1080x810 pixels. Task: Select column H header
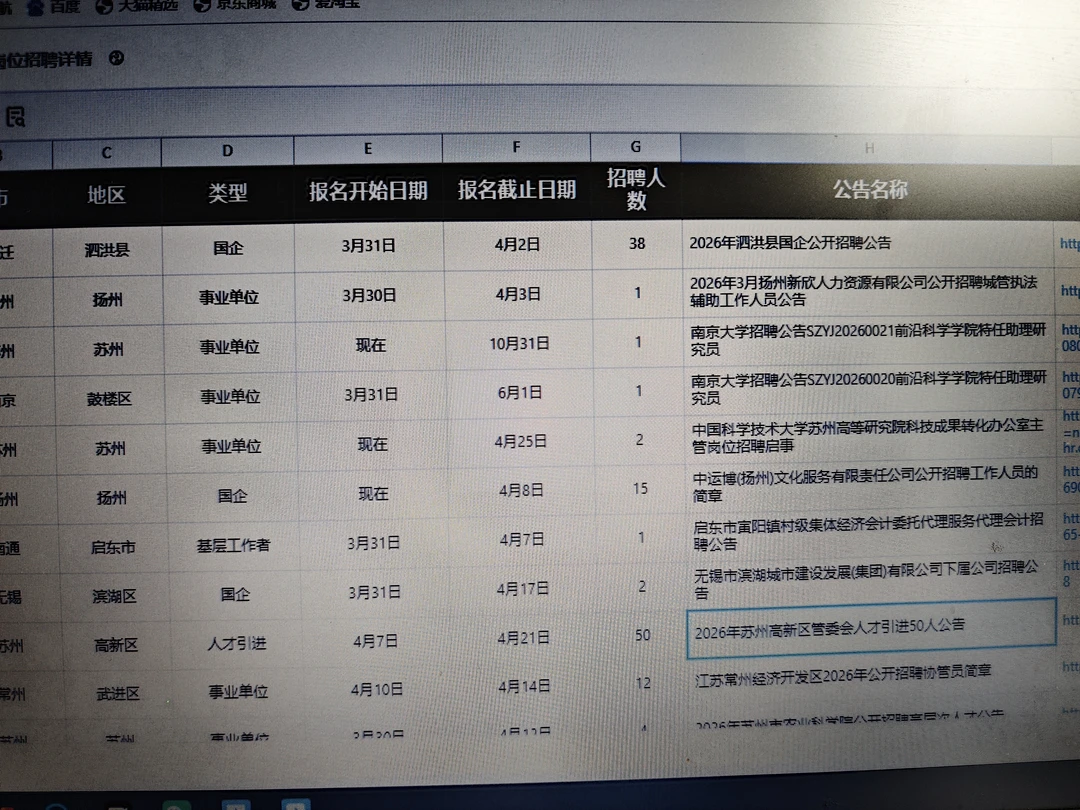pos(869,148)
